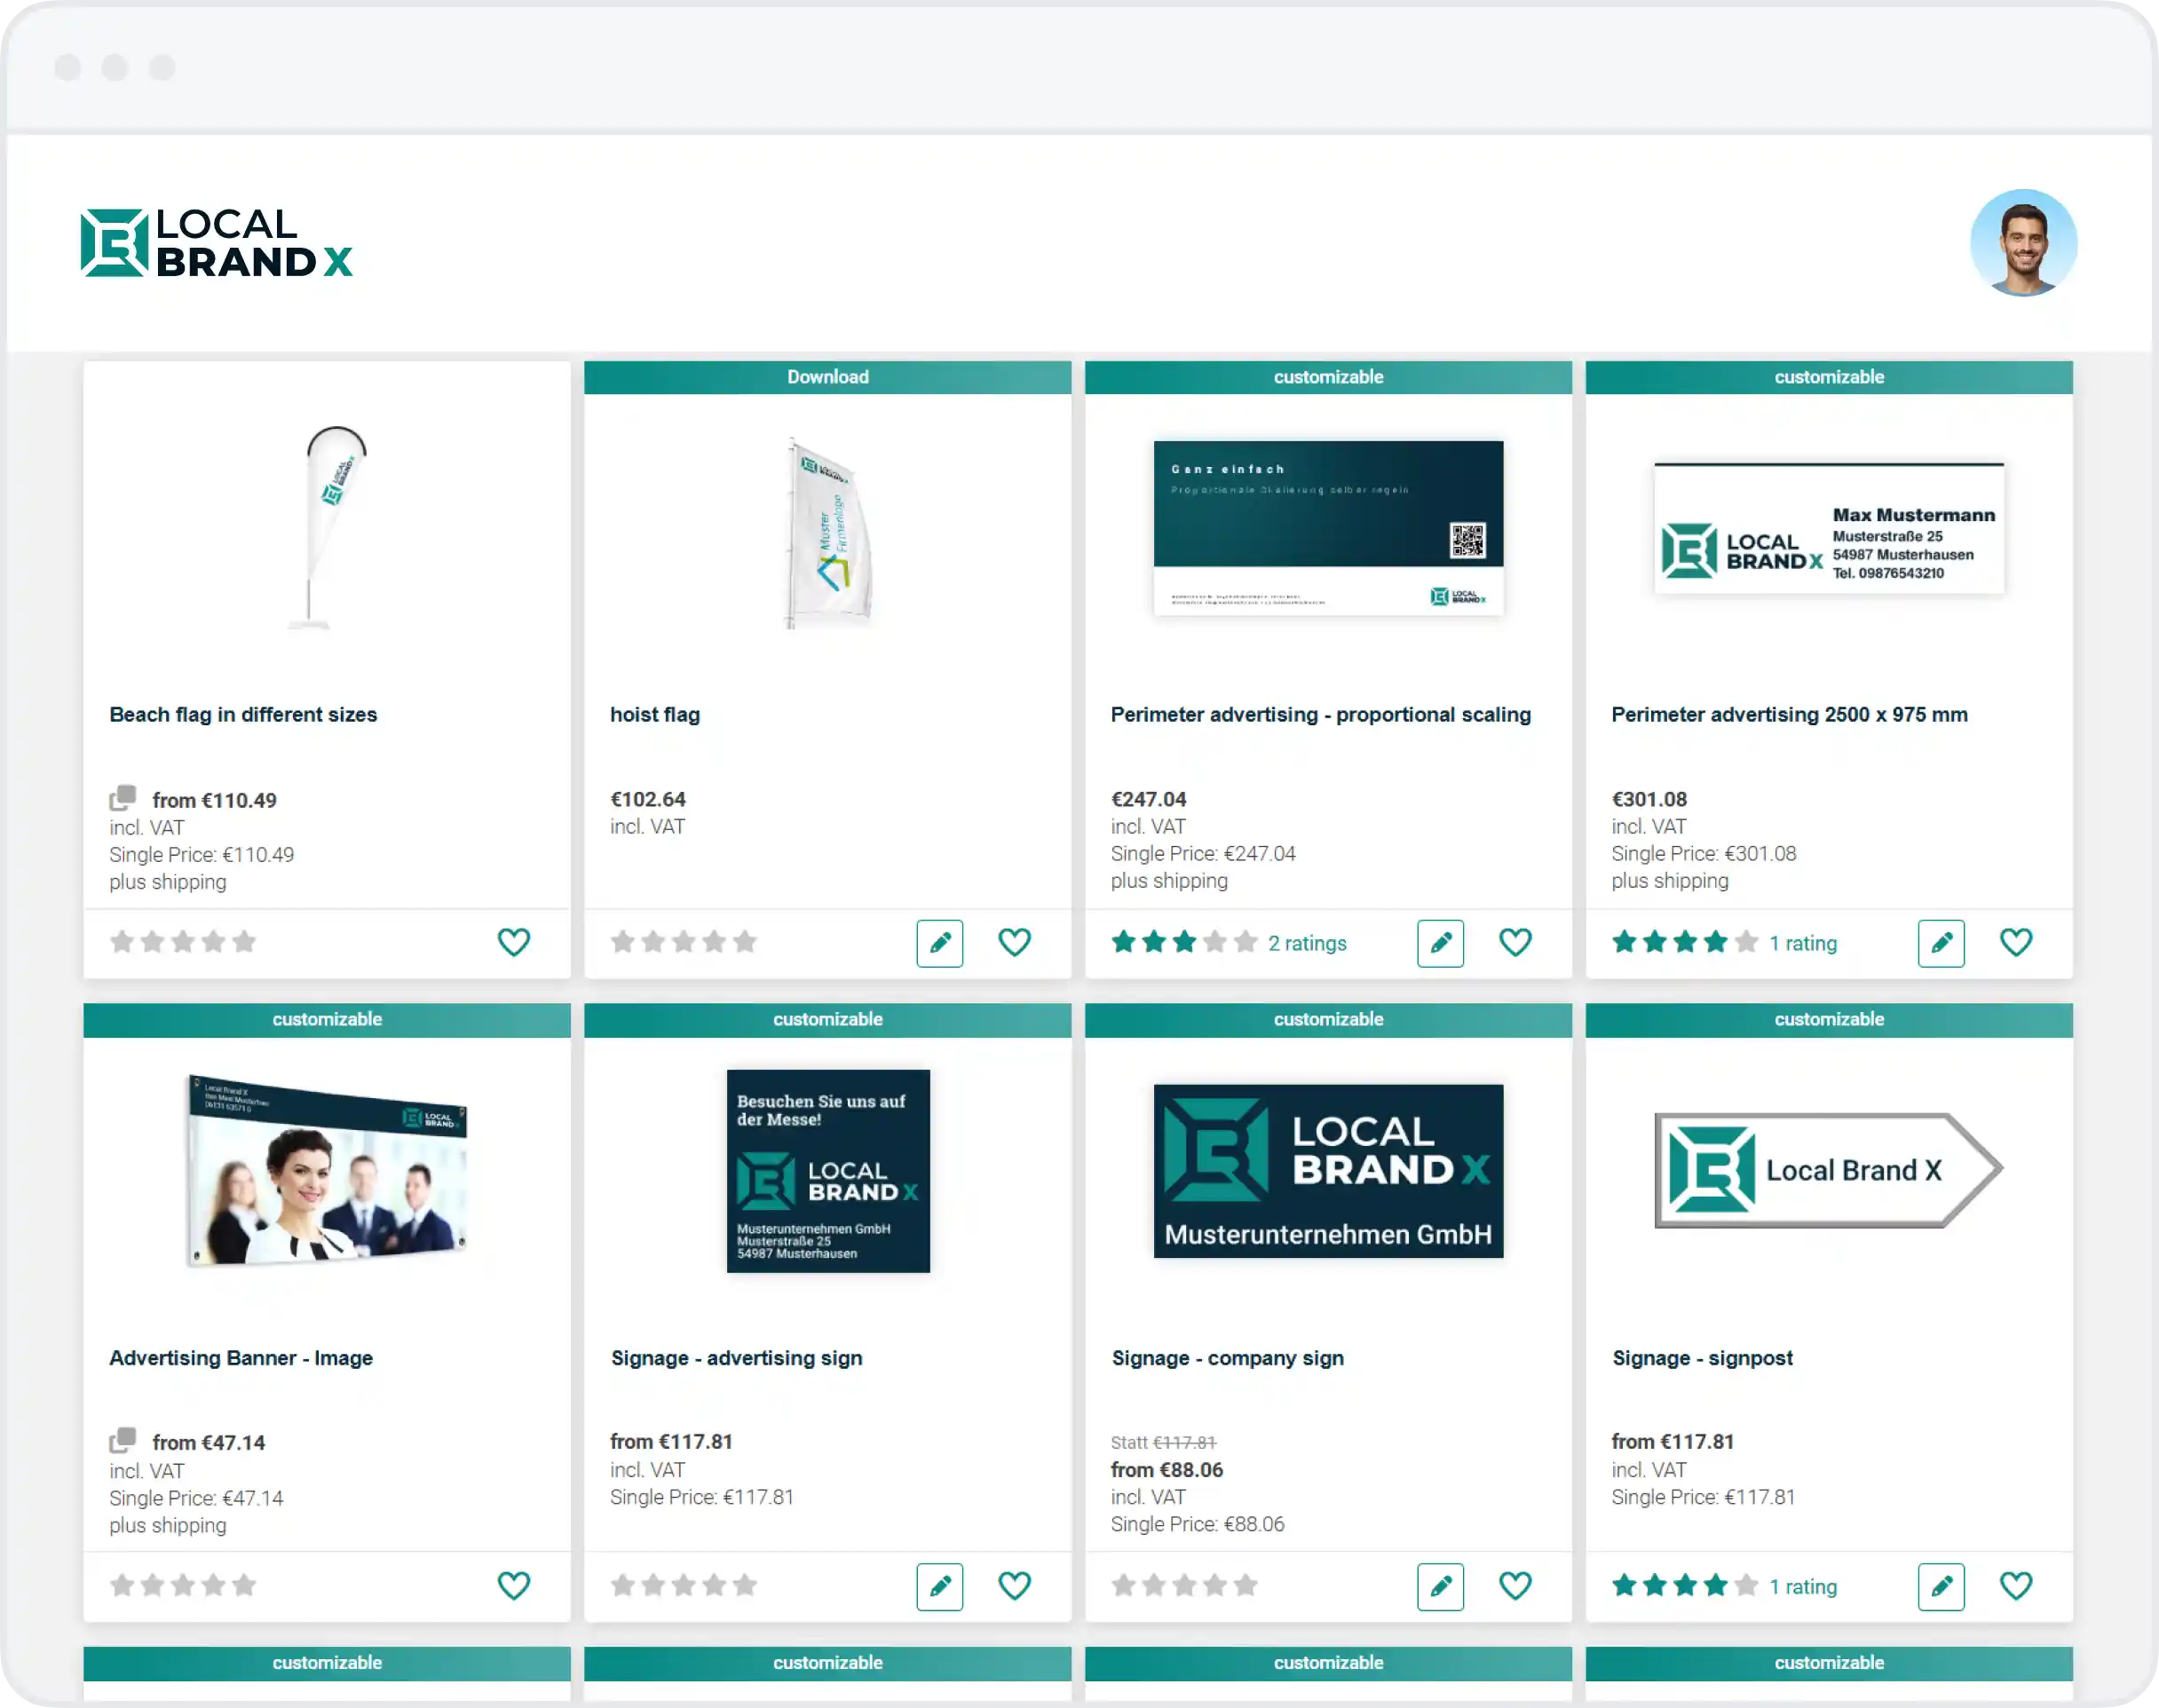This screenshot has width=2159, height=1708.
Task: Open Advertising Banner - Image product link
Action: click(x=241, y=1358)
